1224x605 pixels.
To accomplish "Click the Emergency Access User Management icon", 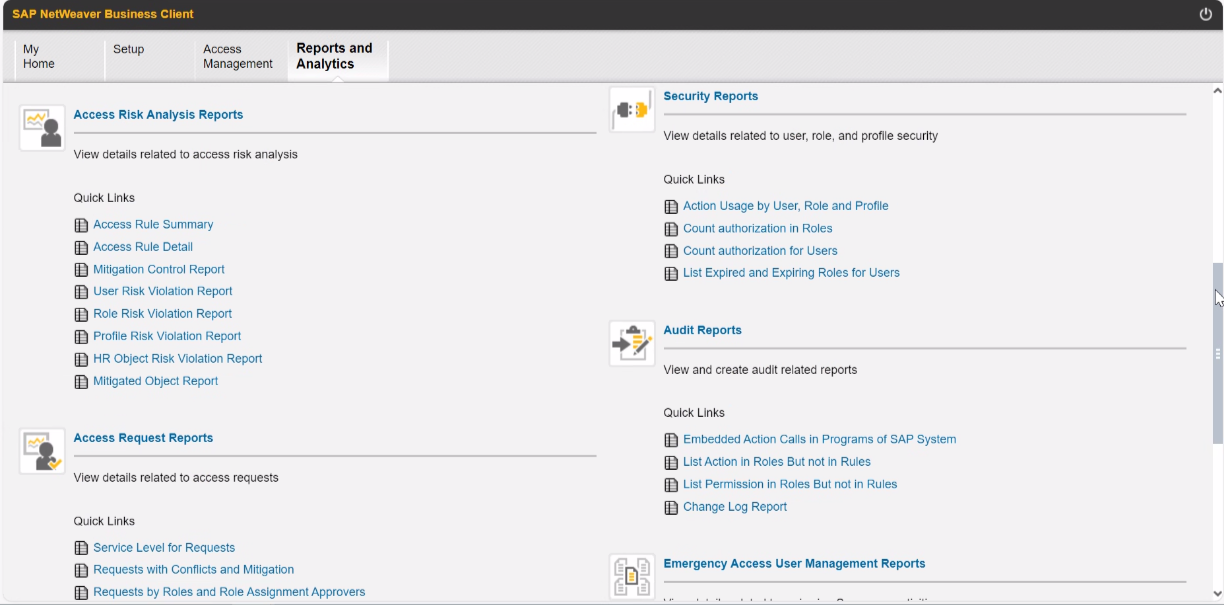I will [632, 577].
